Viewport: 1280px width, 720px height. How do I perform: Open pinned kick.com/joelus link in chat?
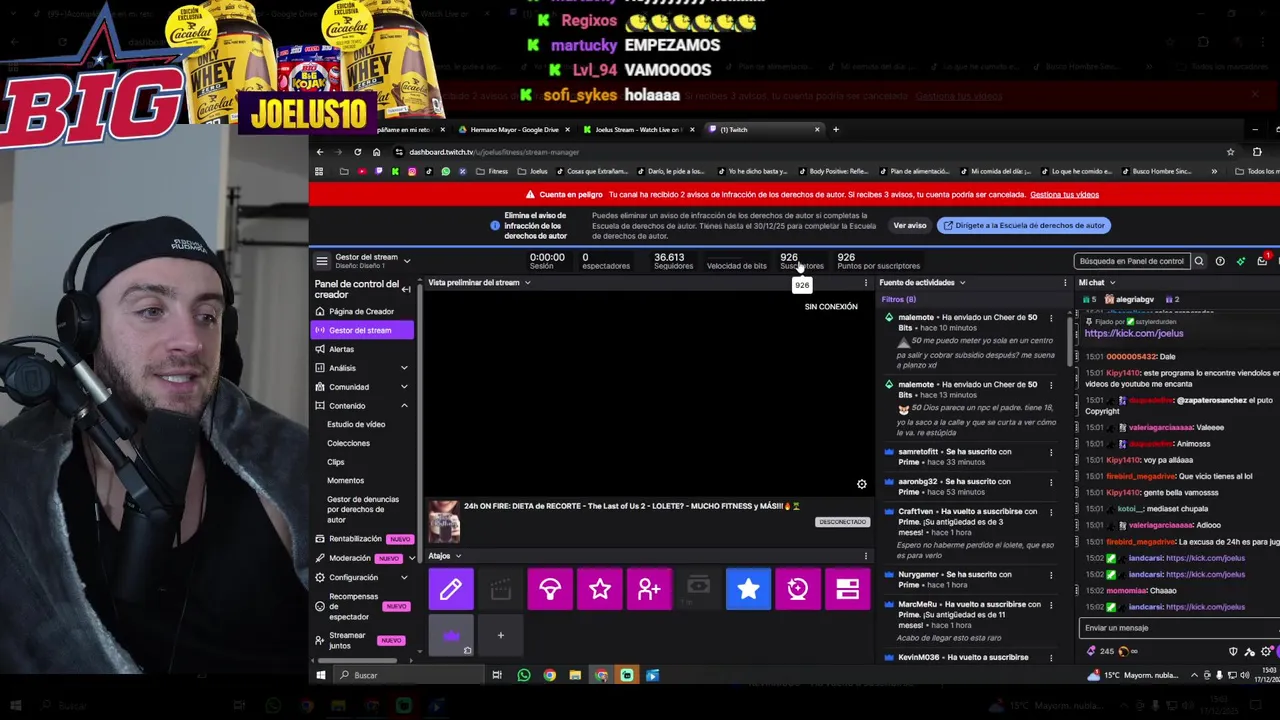tap(1134, 333)
